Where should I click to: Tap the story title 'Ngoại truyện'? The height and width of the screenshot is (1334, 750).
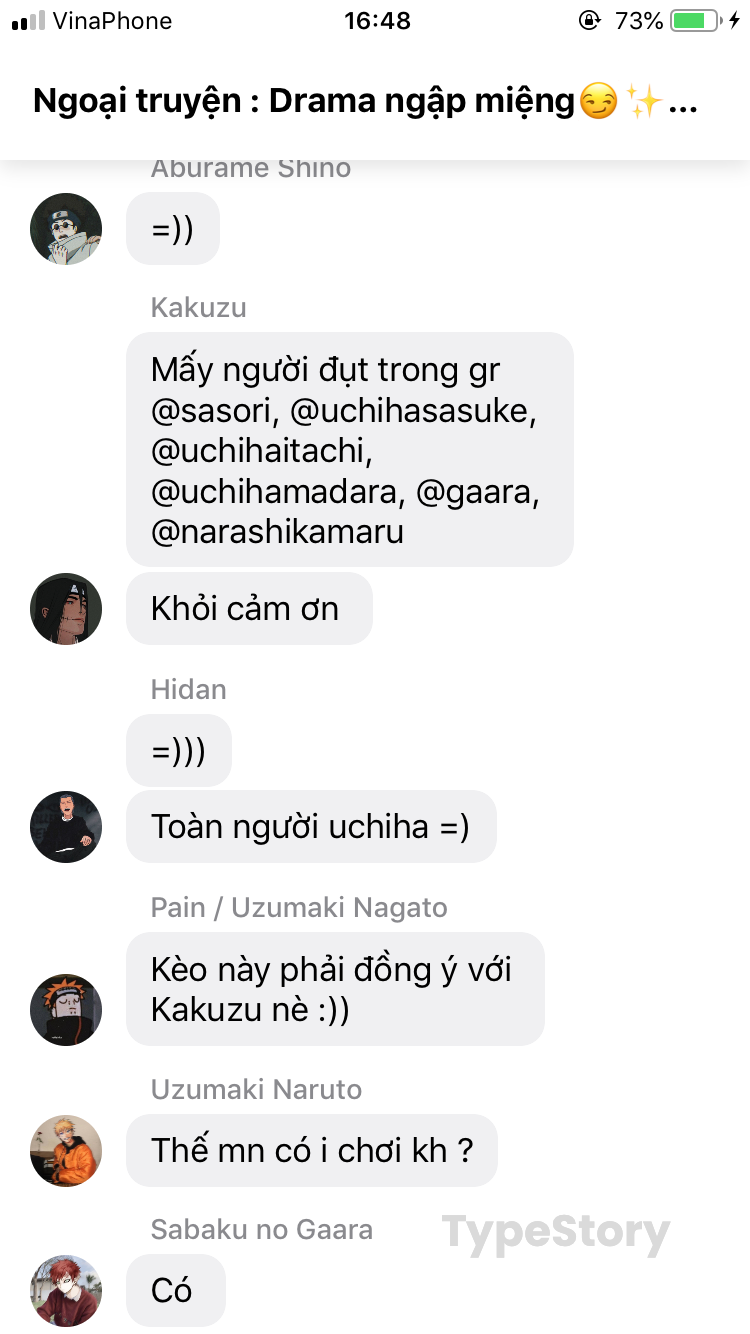137,102
